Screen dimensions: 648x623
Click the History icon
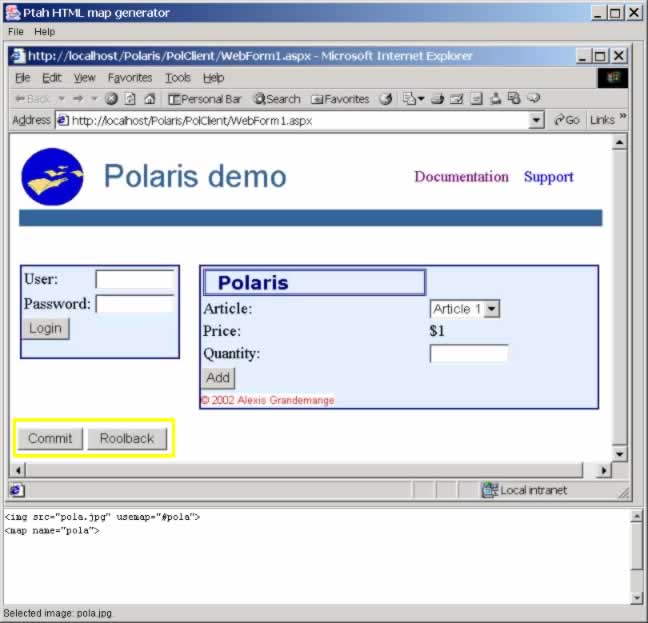[386, 99]
